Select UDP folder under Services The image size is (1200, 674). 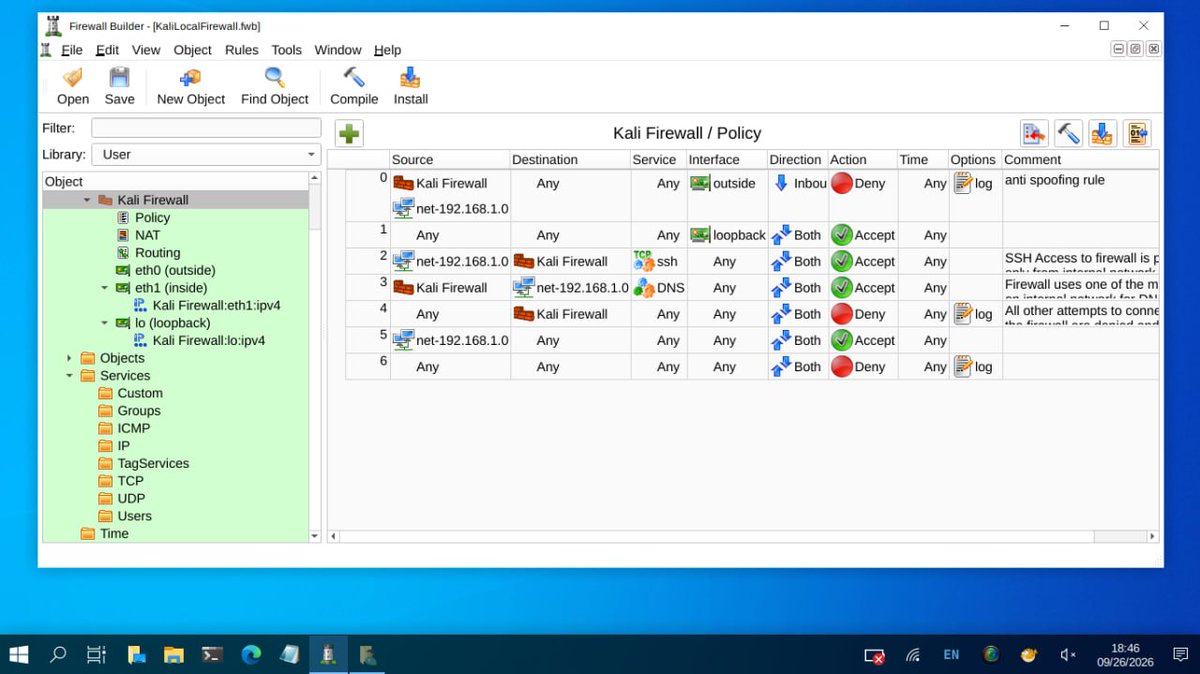[x=131, y=498]
